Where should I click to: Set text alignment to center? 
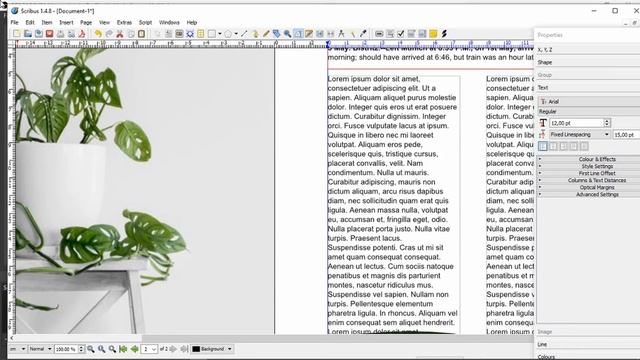coord(553,146)
